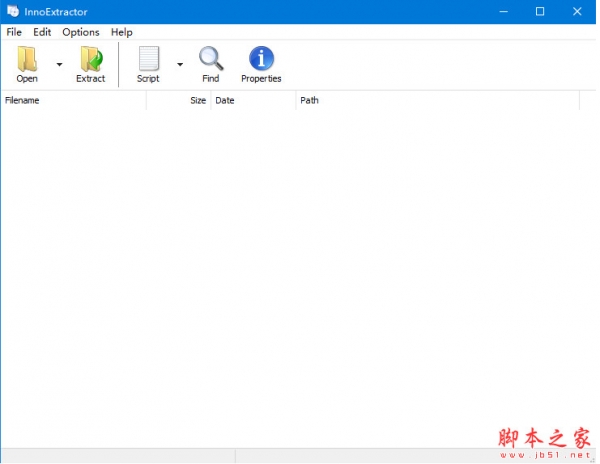The height and width of the screenshot is (464, 600).
Task: Sort list by Path column header
Action: pyautogui.click(x=436, y=101)
